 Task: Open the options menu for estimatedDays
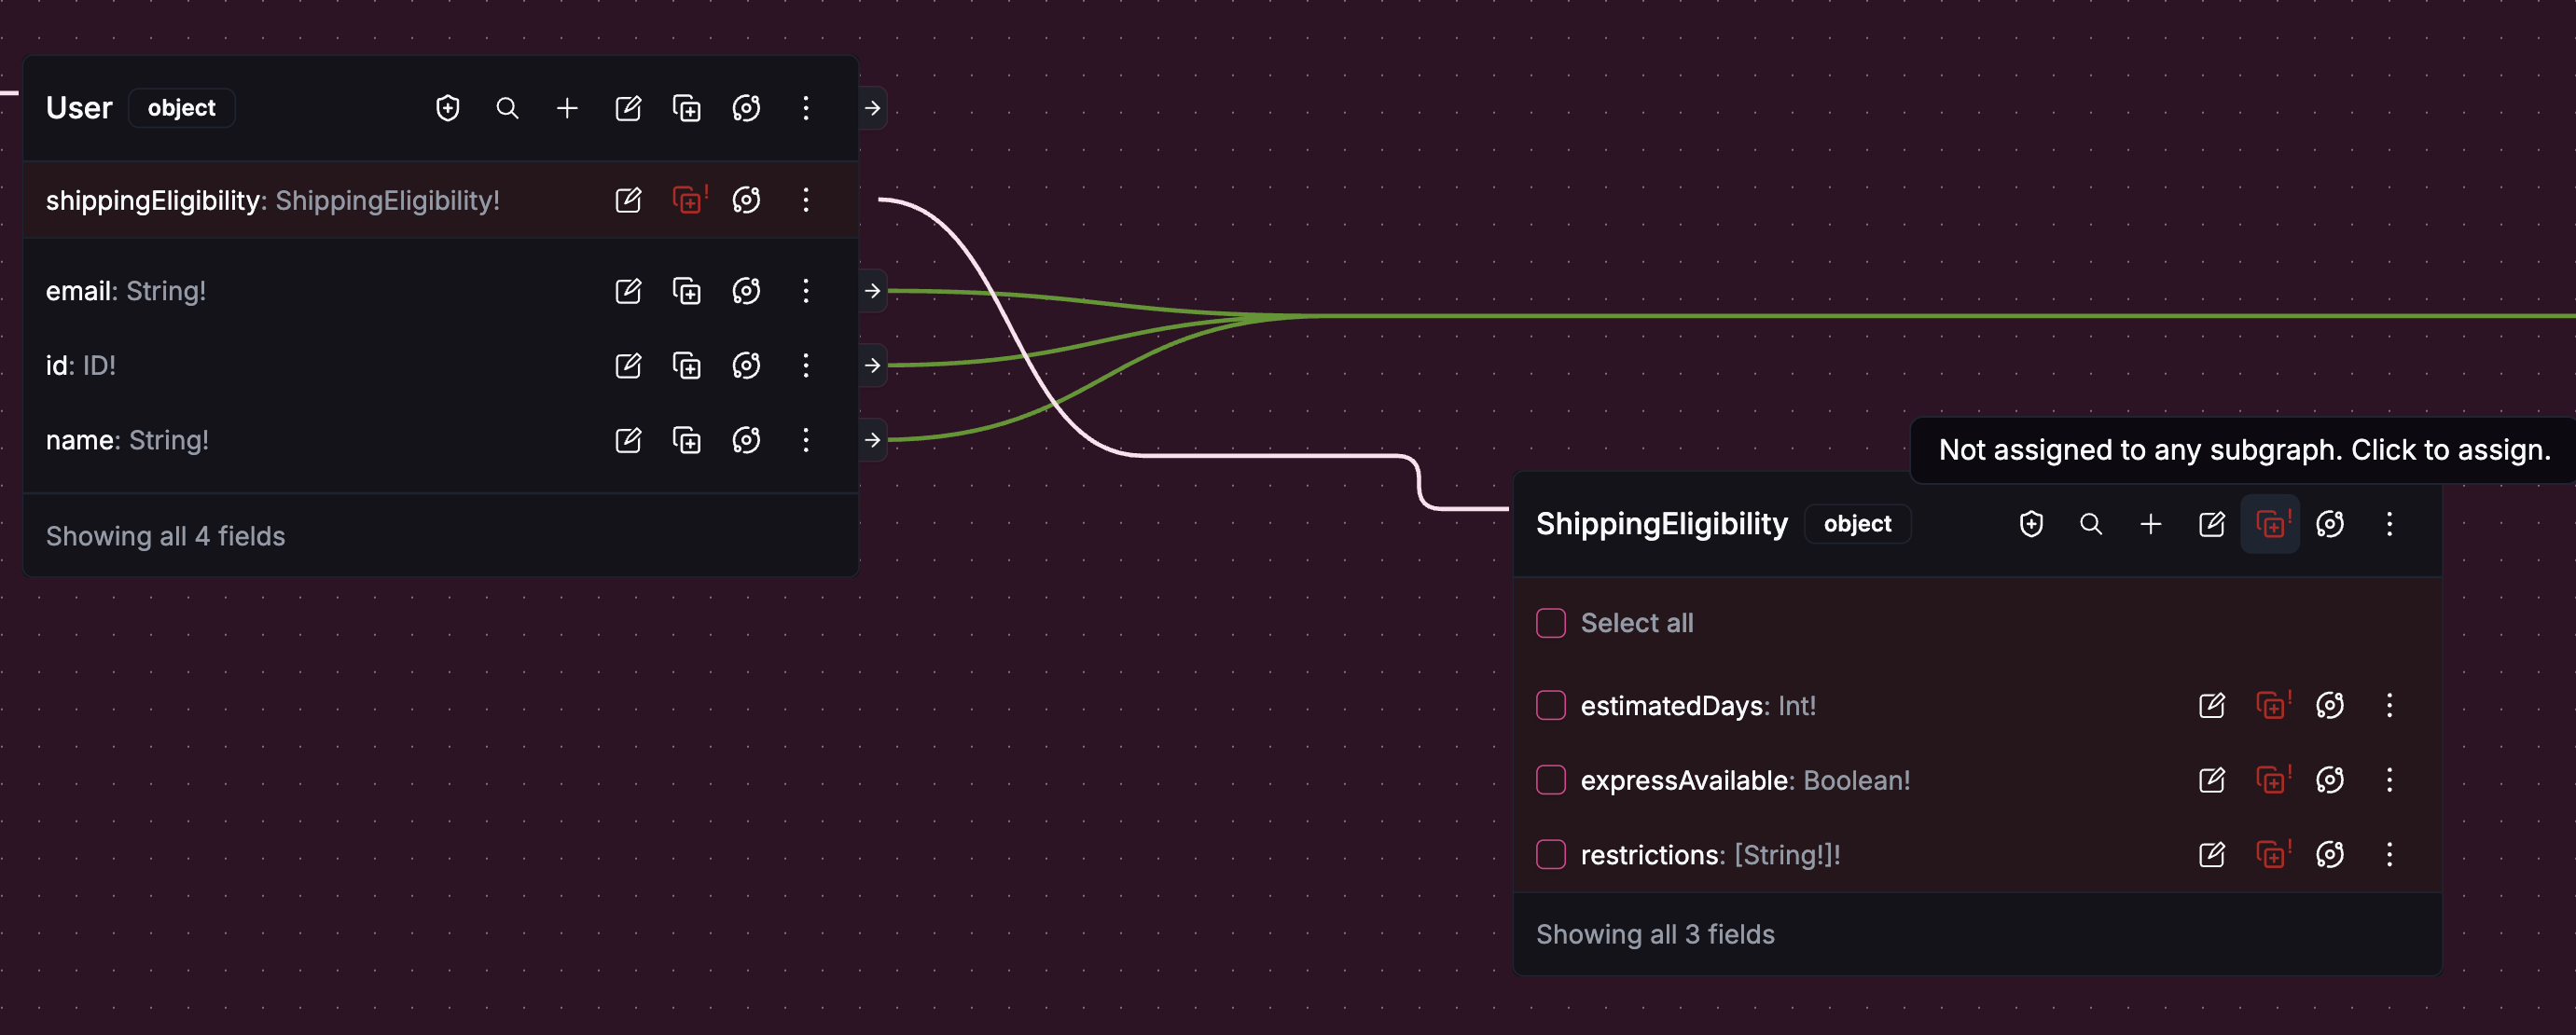(2390, 705)
